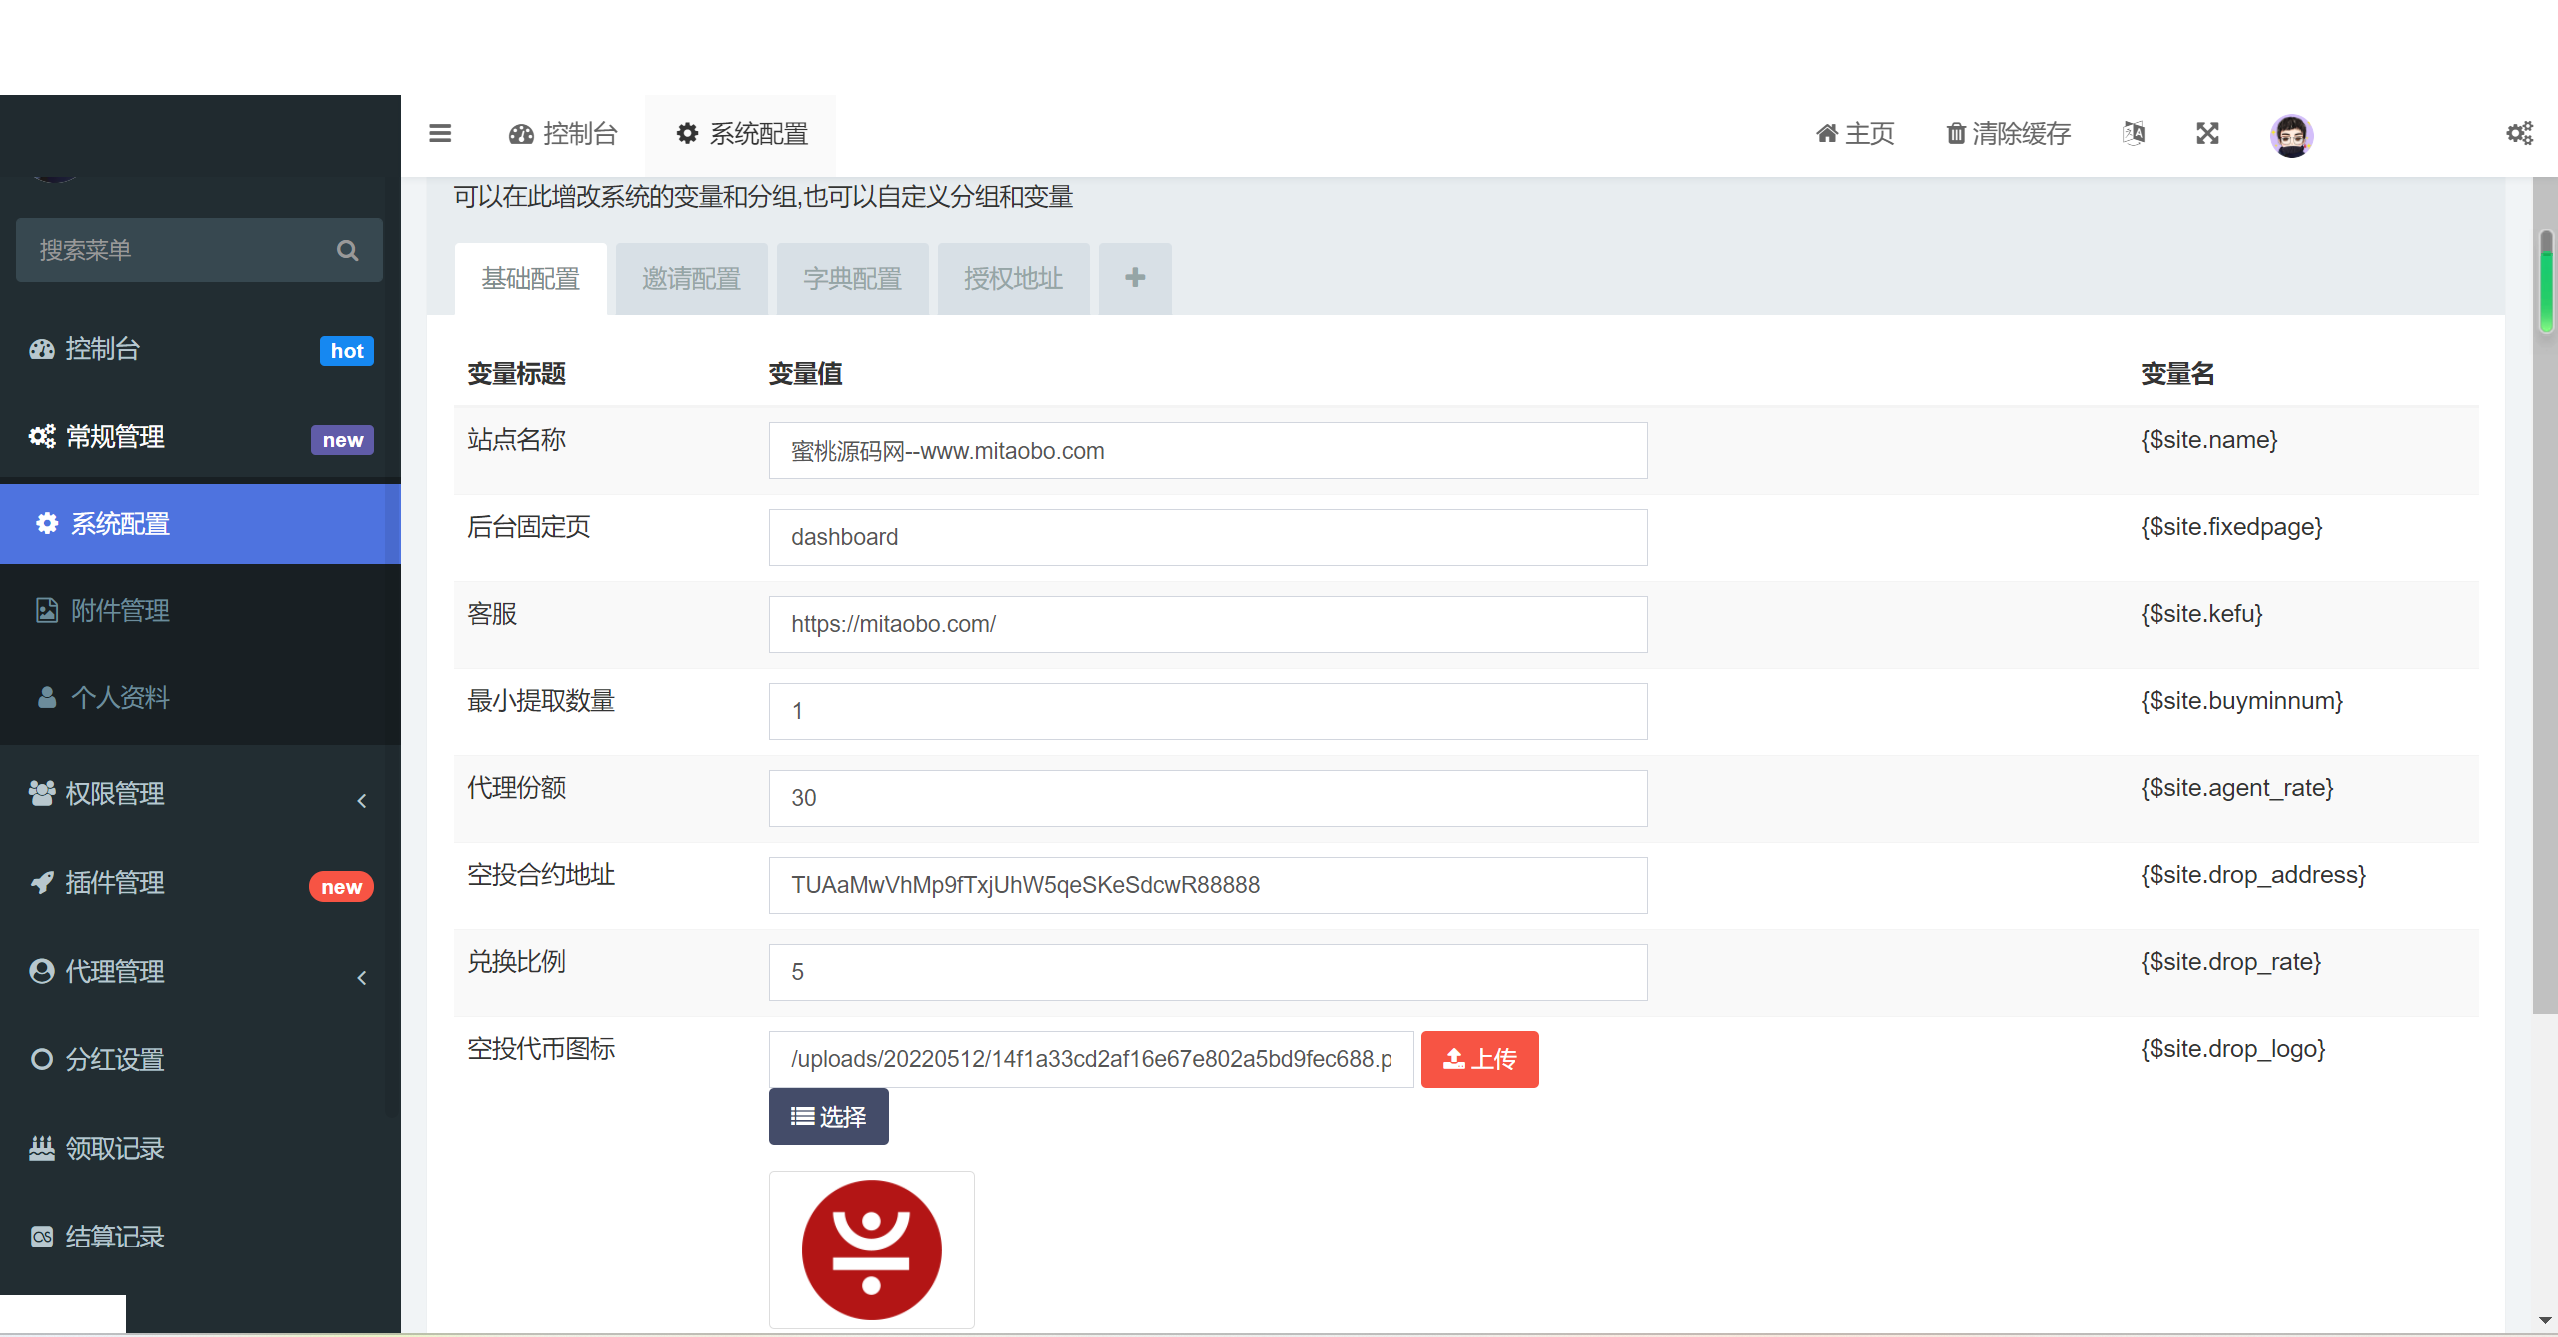Click the 代理份额 input field
Image resolution: width=2558 pixels, height=1337 pixels.
click(x=1208, y=798)
